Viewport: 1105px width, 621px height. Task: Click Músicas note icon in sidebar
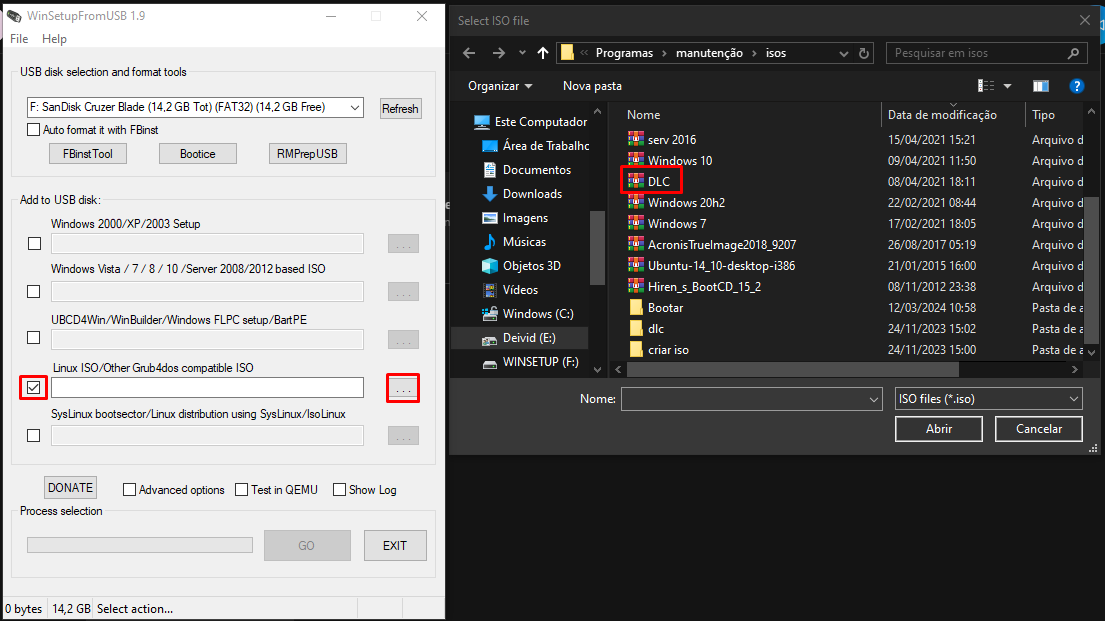coord(490,242)
